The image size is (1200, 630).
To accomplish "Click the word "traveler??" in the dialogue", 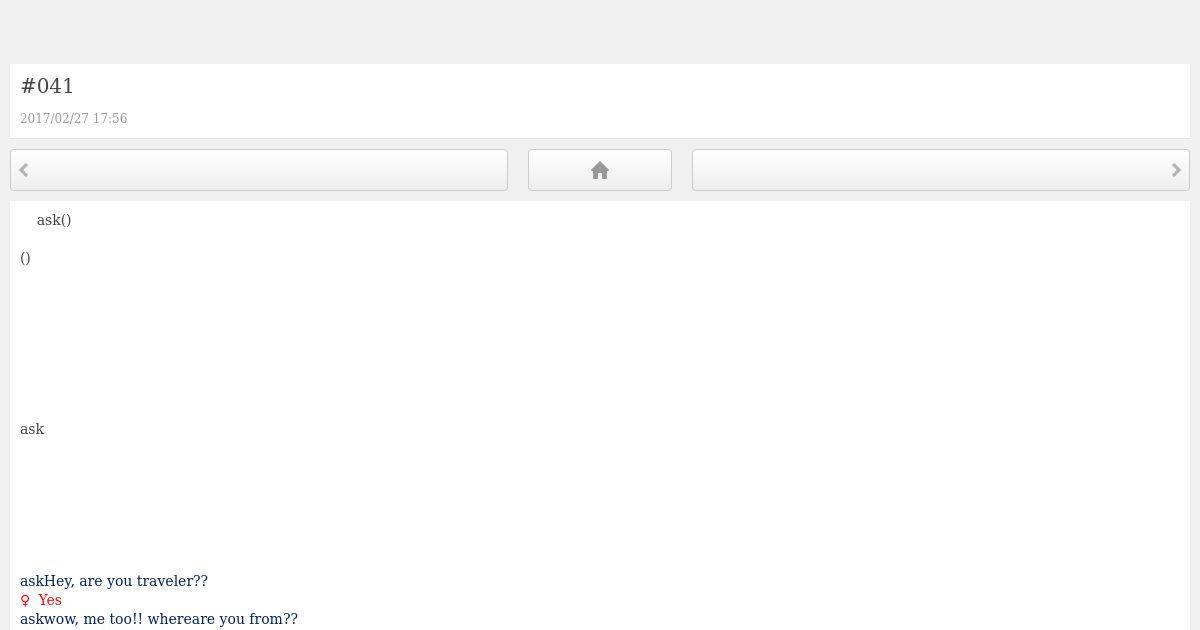I will (172, 581).
